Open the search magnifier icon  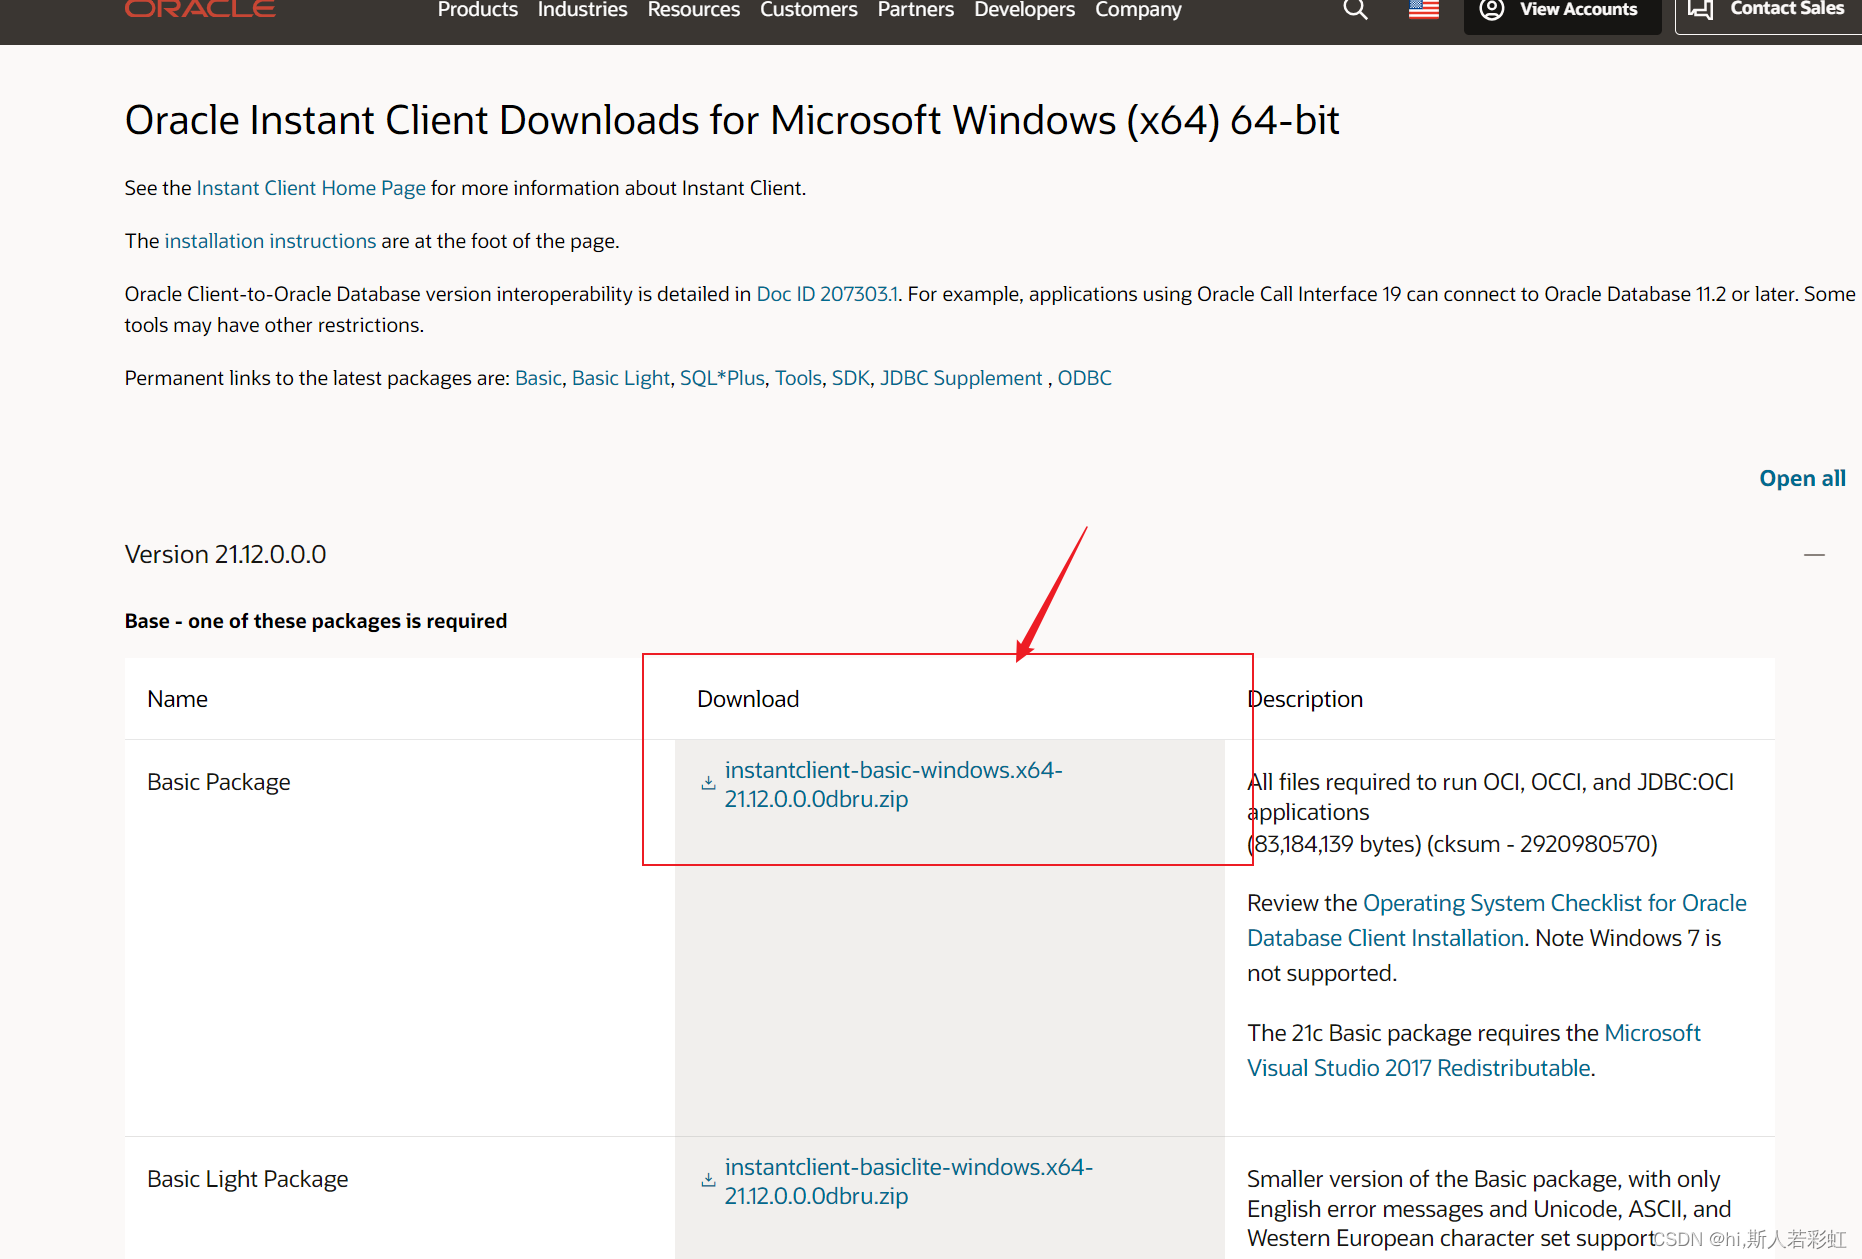[x=1355, y=10]
